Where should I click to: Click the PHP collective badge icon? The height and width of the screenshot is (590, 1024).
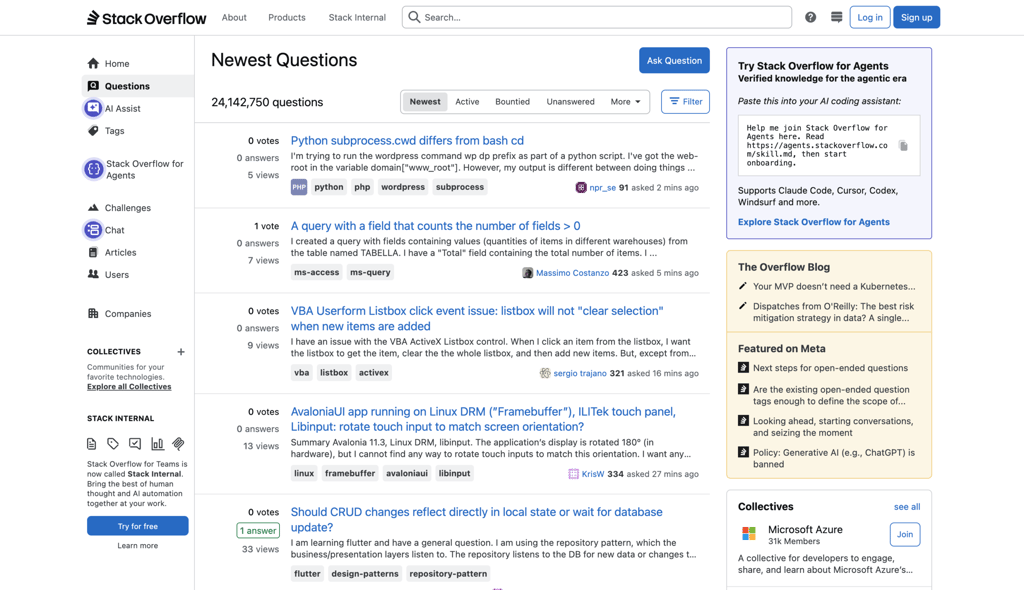[298, 187]
